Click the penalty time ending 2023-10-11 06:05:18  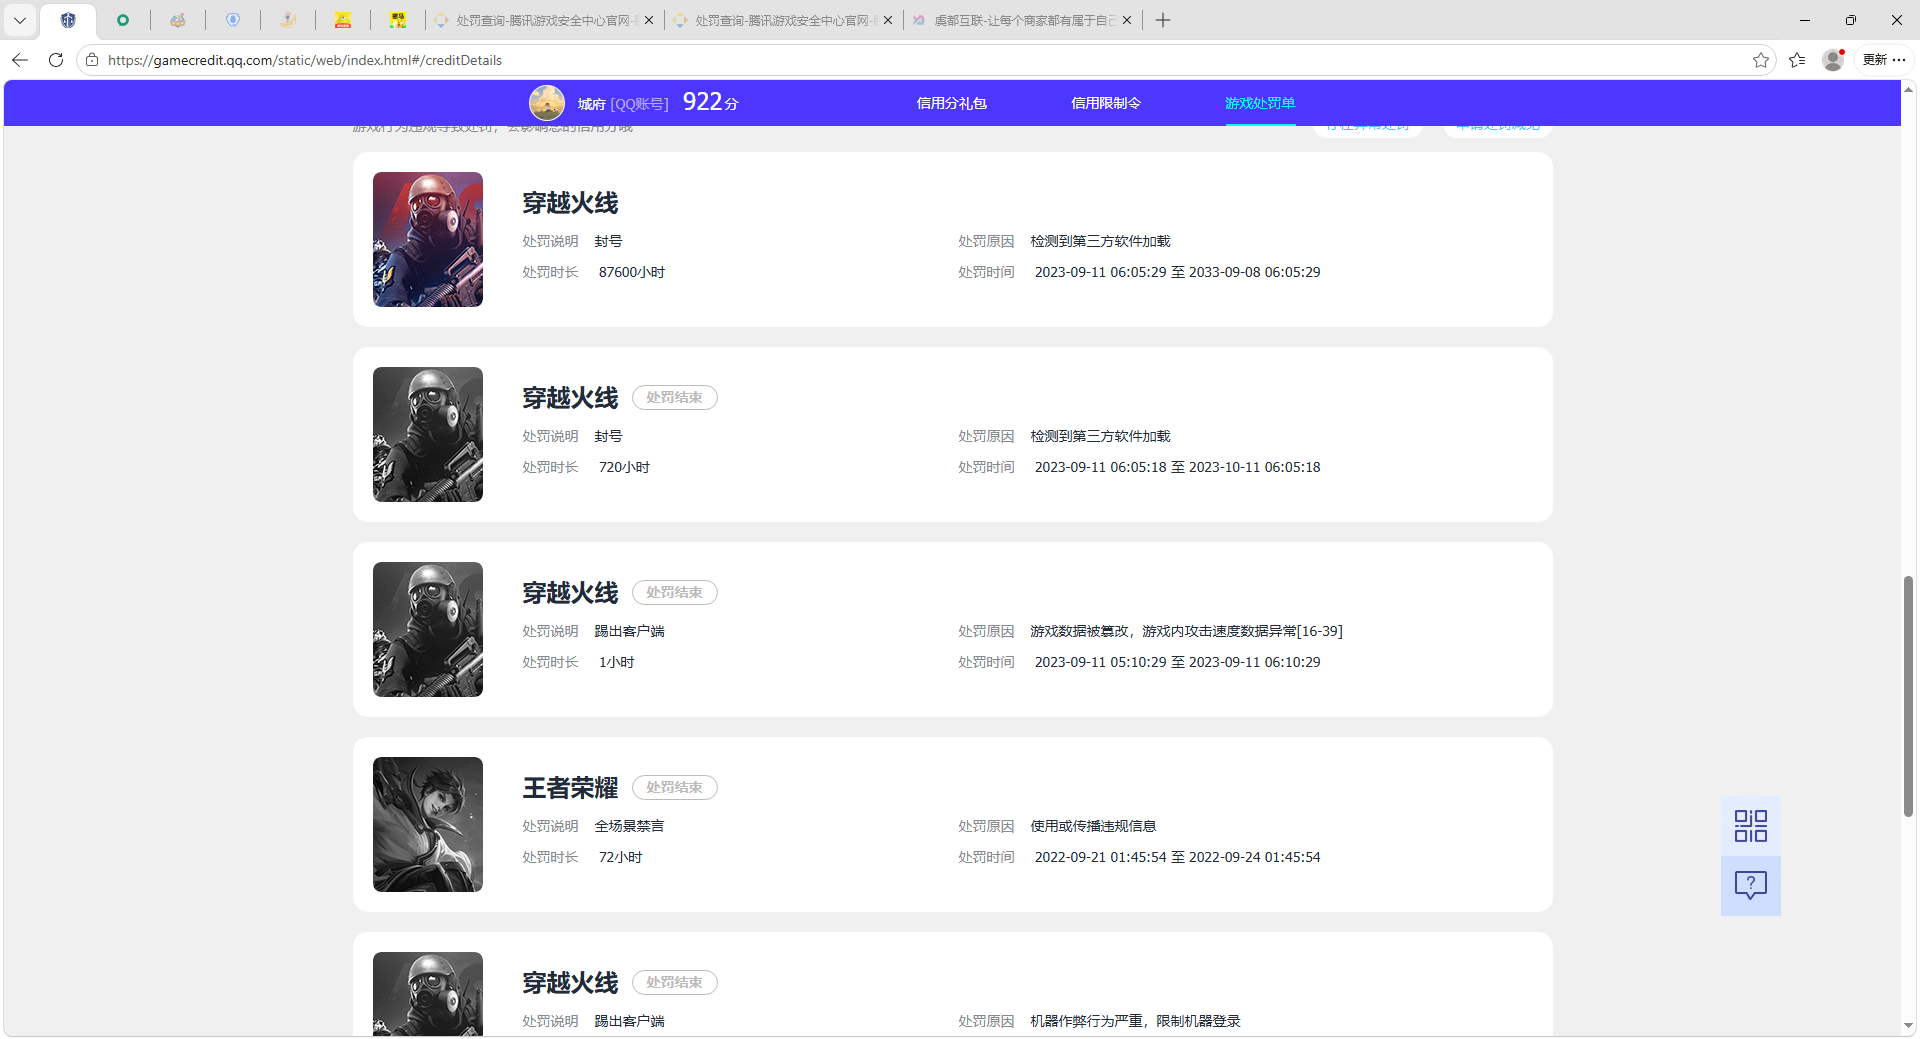pyautogui.click(x=1177, y=467)
